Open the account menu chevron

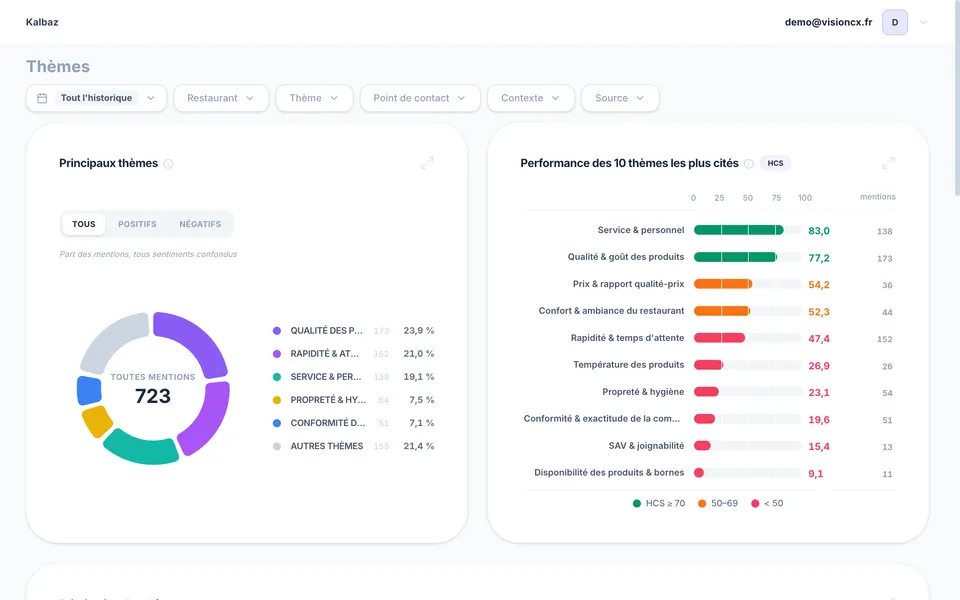pyautogui.click(x=923, y=23)
